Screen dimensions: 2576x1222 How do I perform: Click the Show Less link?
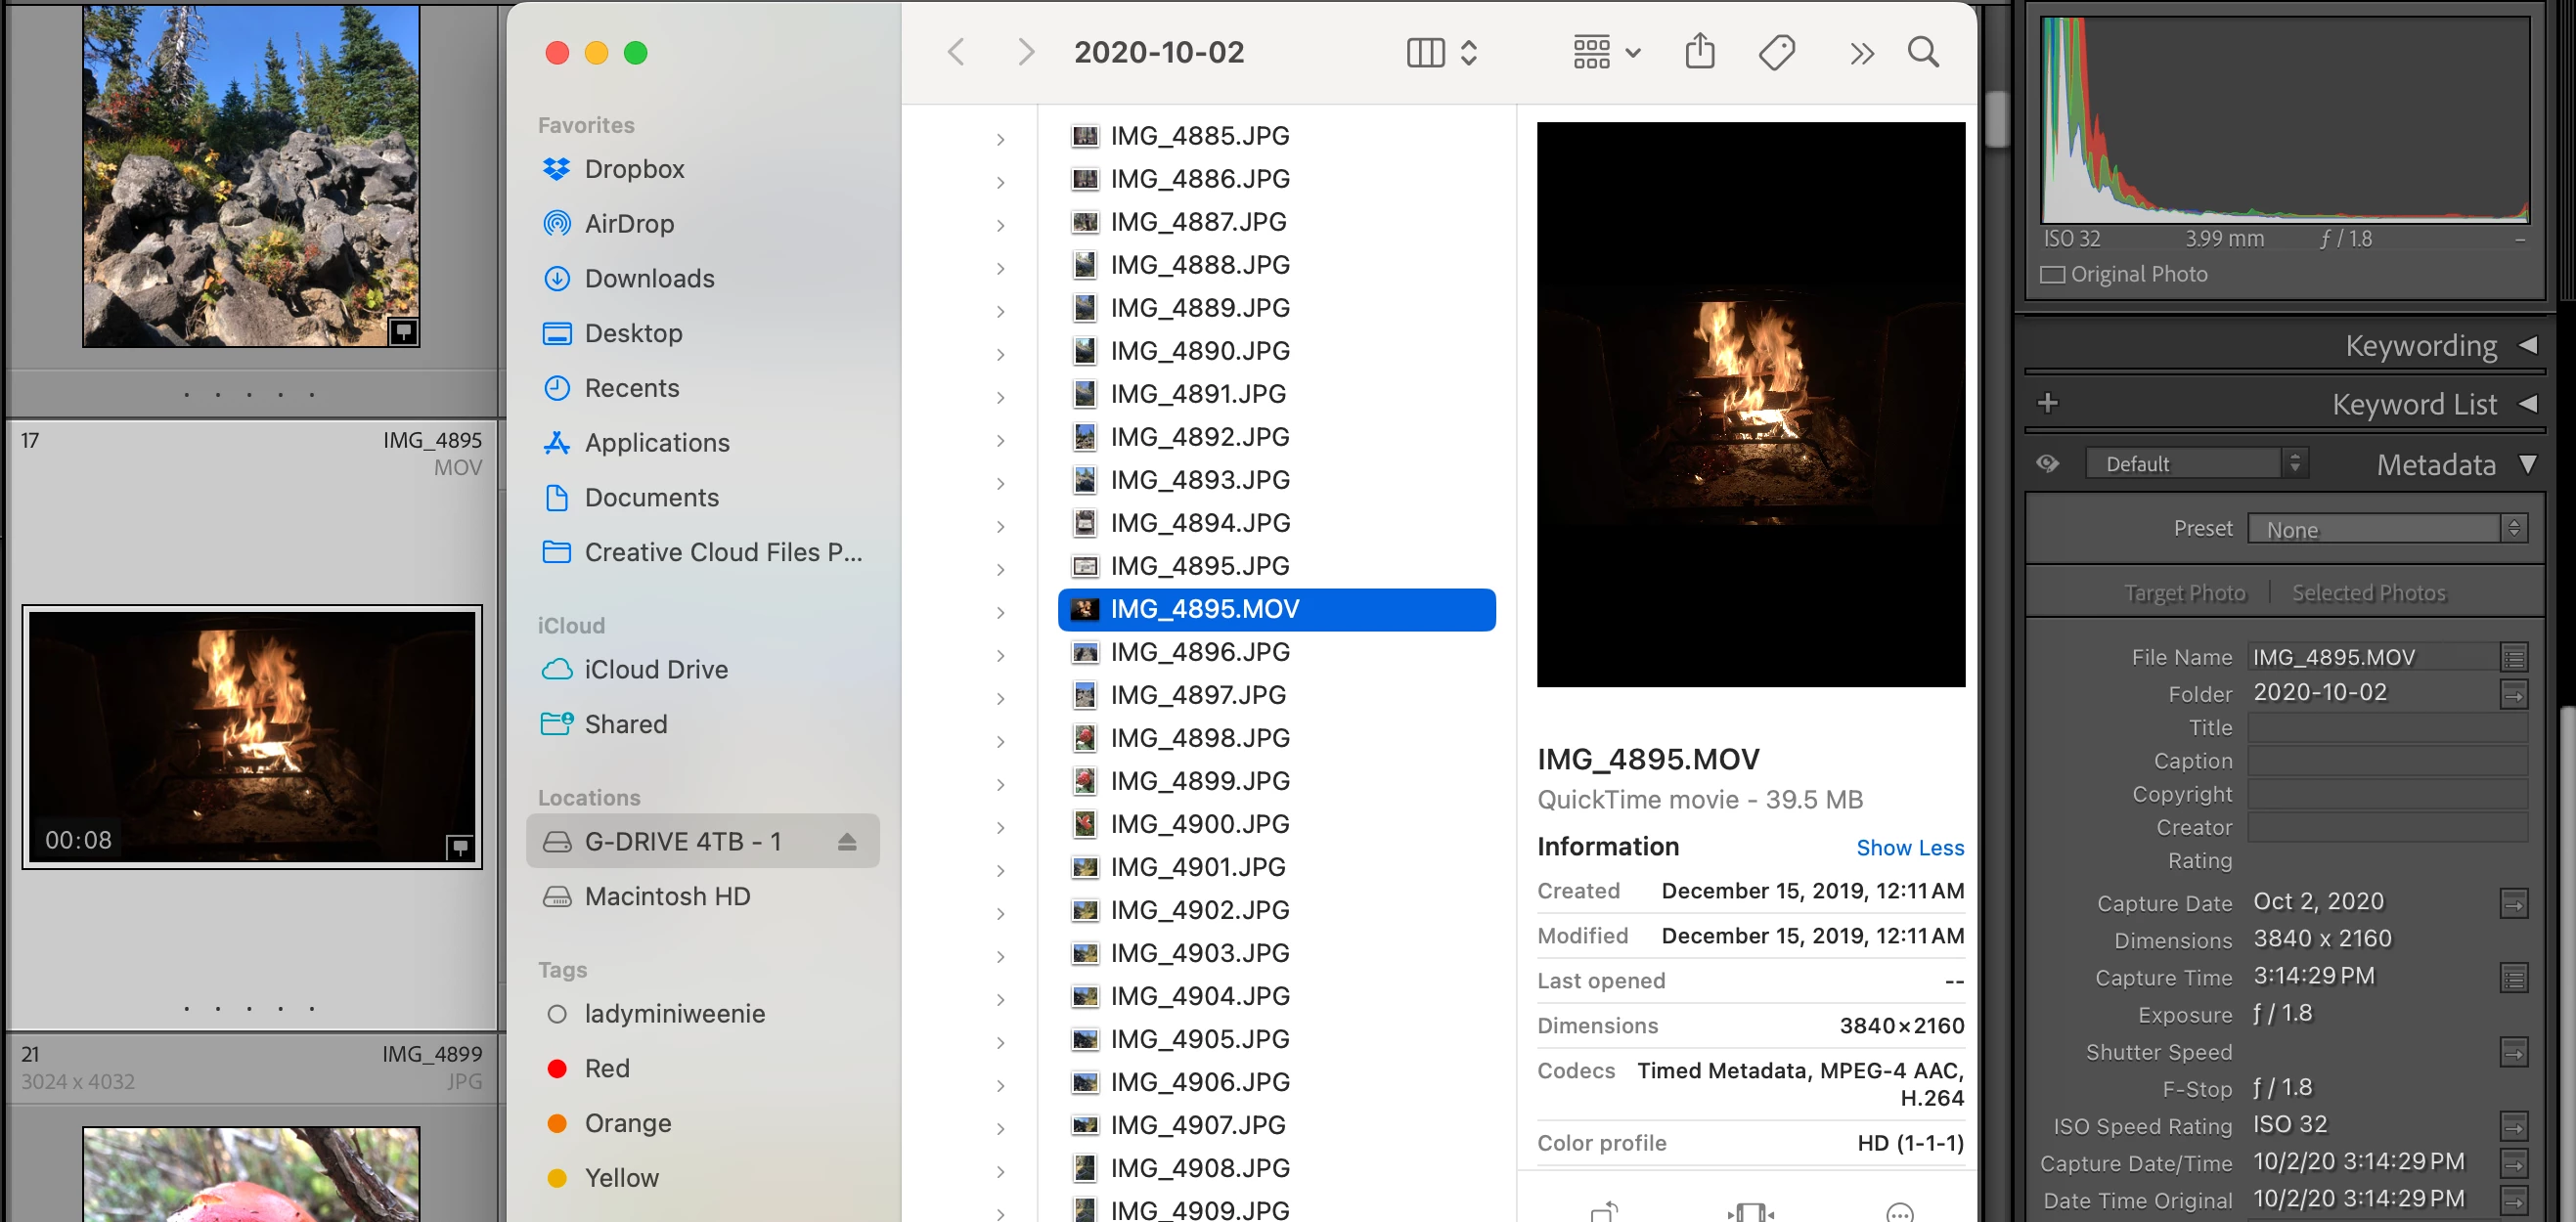(x=1909, y=848)
